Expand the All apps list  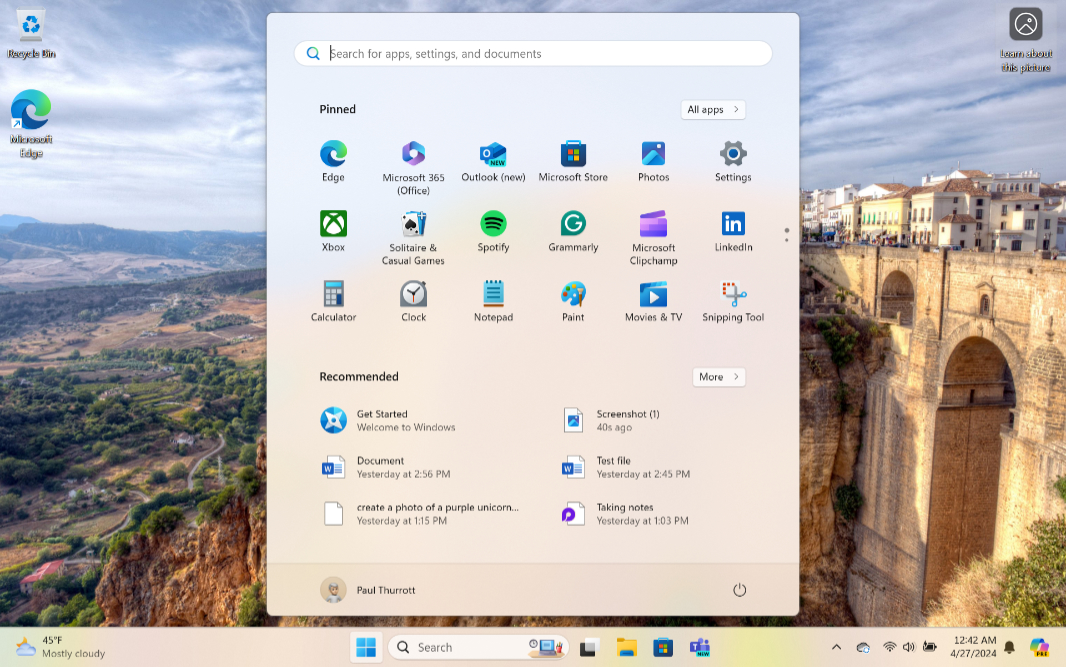(x=712, y=109)
